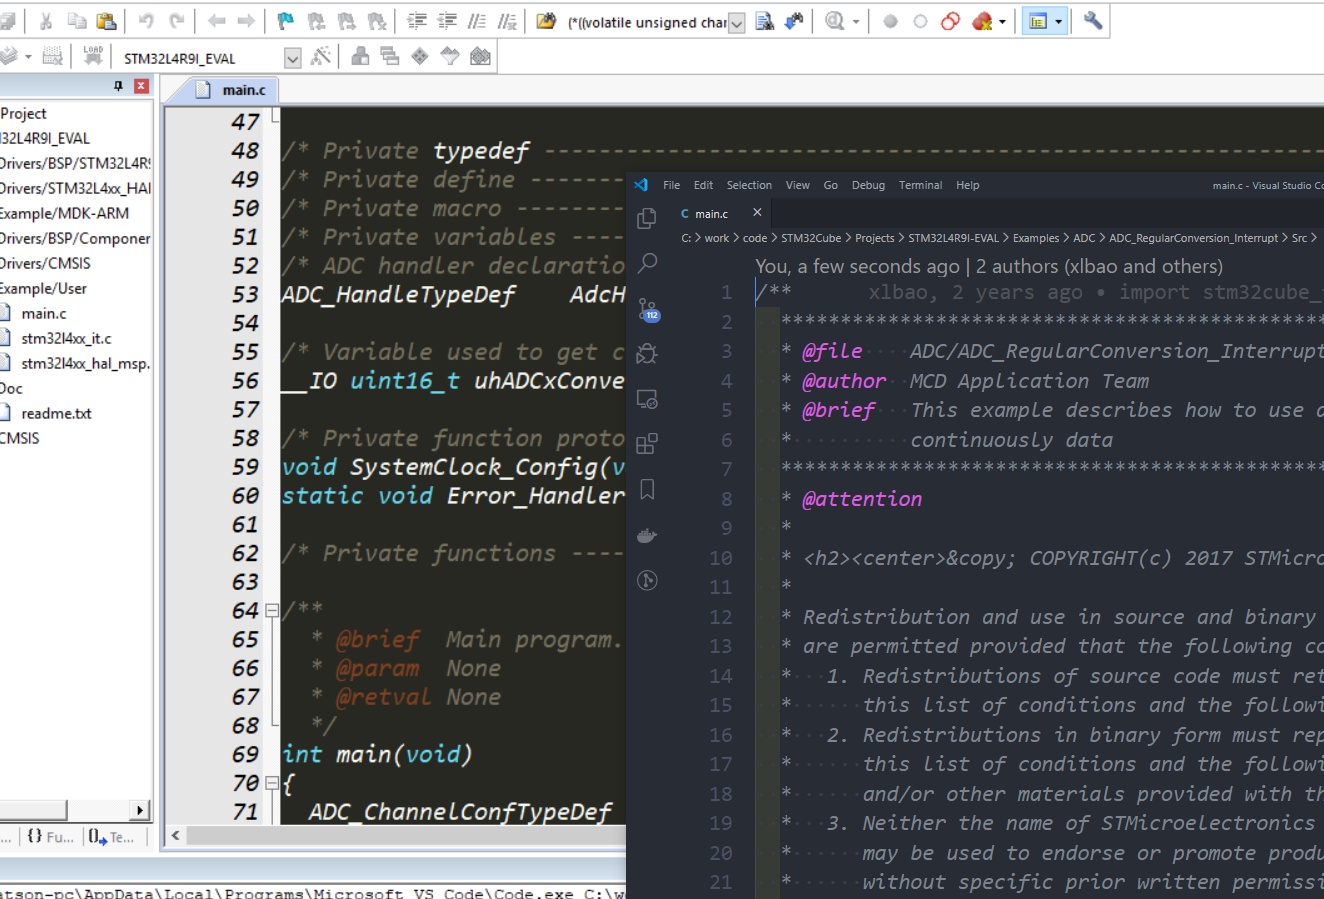Switch to the Functions tab in Project panel
This screenshot has width=1324, height=899.
tap(50, 837)
